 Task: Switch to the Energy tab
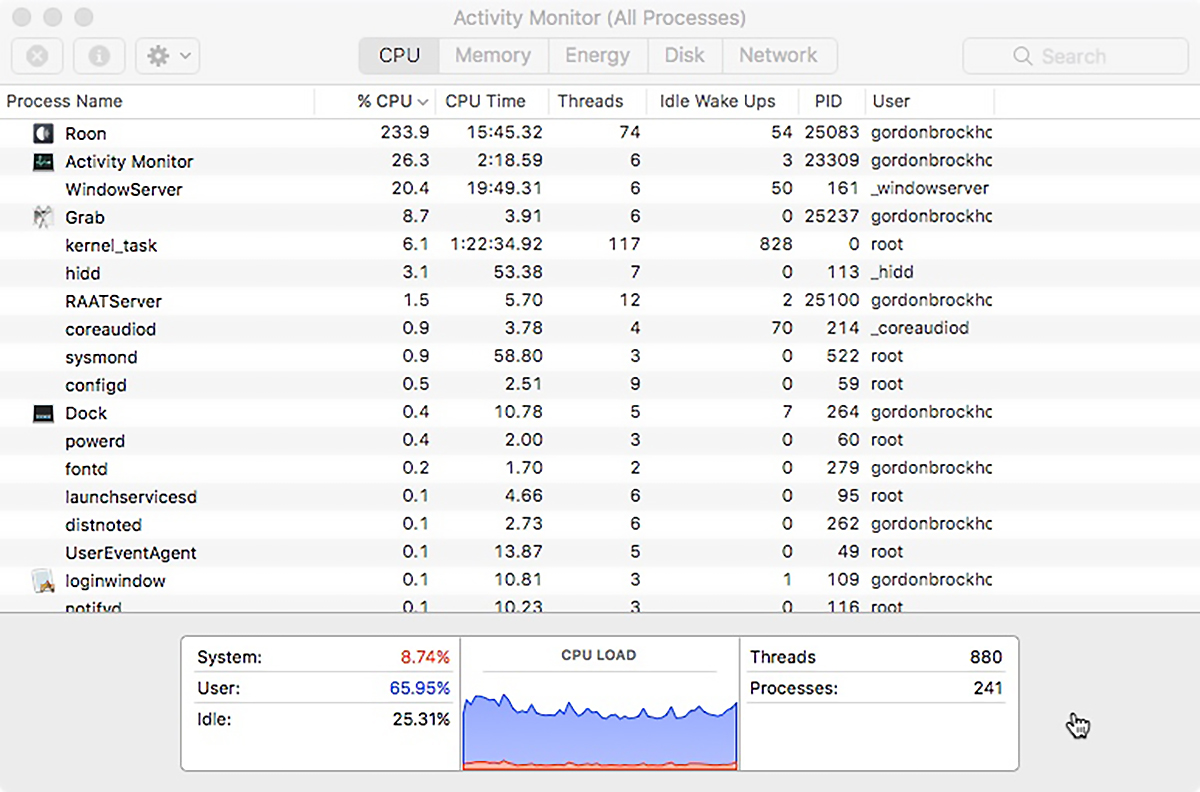pyautogui.click(x=597, y=56)
